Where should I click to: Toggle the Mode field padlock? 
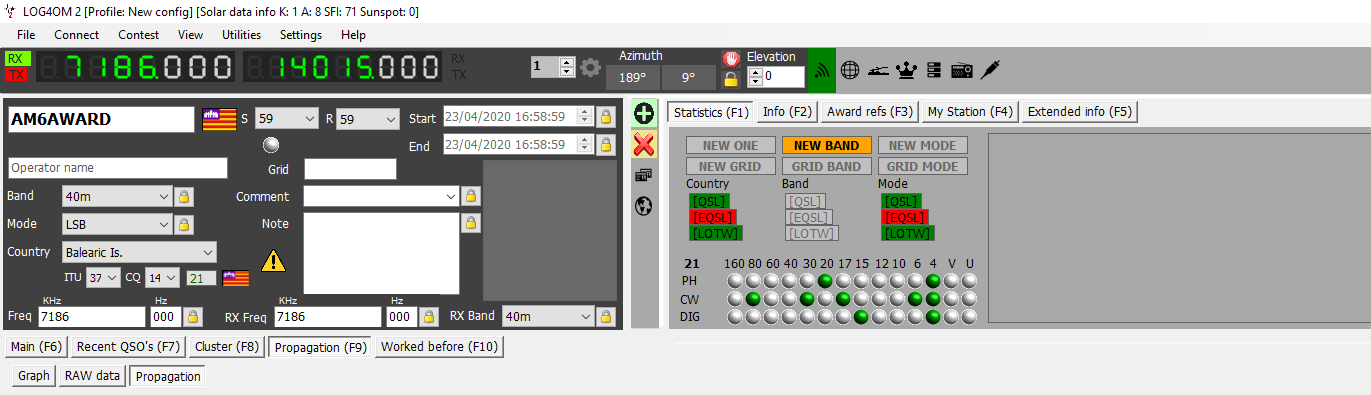tap(185, 224)
